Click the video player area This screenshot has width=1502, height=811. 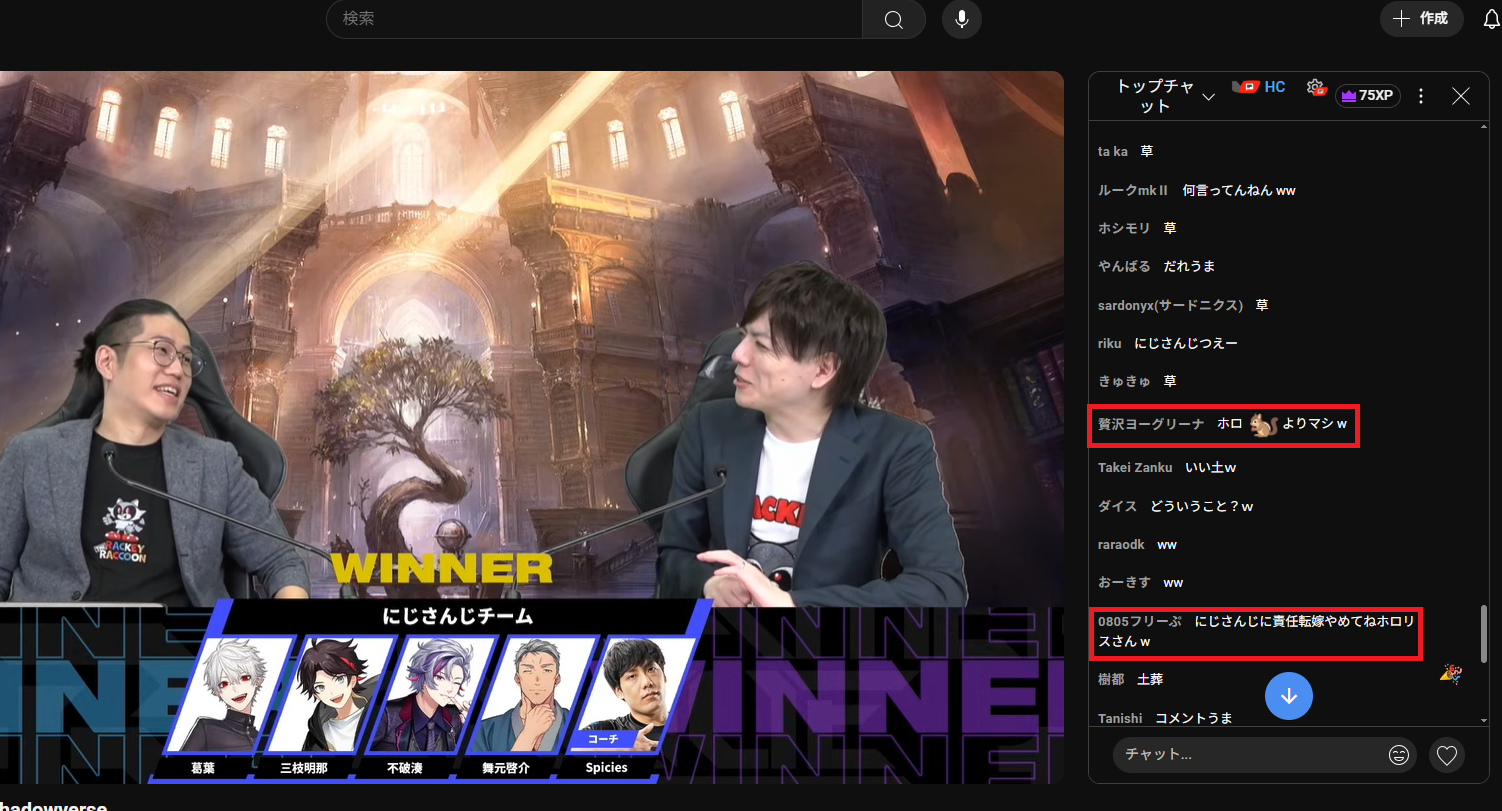click(532, 427)
